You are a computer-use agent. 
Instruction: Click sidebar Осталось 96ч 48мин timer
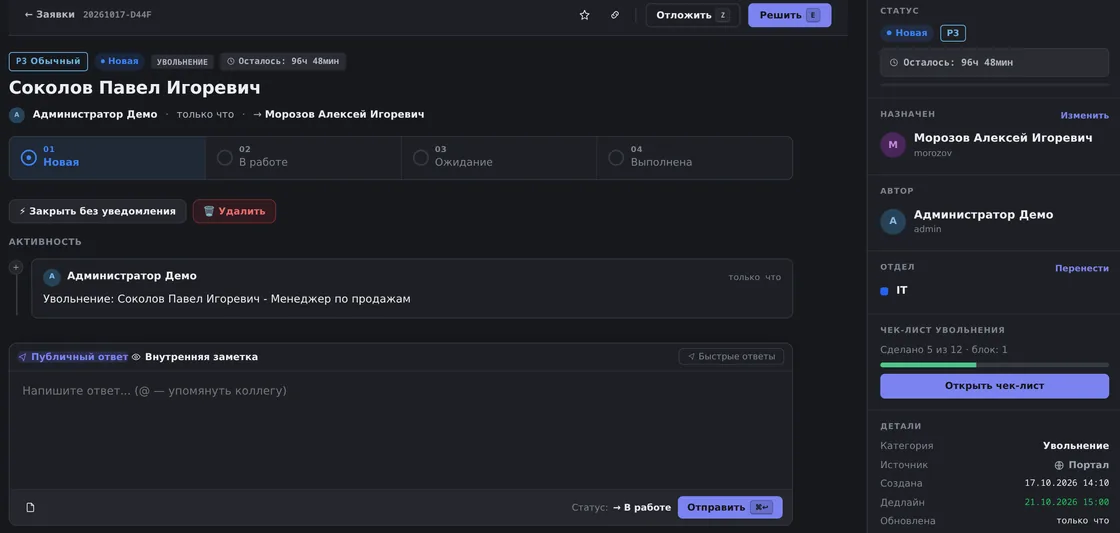tap(994, 63)
